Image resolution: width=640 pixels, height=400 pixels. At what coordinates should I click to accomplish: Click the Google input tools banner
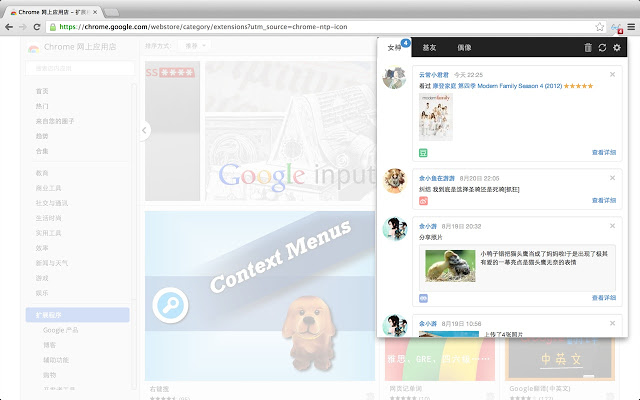point(291,131)
